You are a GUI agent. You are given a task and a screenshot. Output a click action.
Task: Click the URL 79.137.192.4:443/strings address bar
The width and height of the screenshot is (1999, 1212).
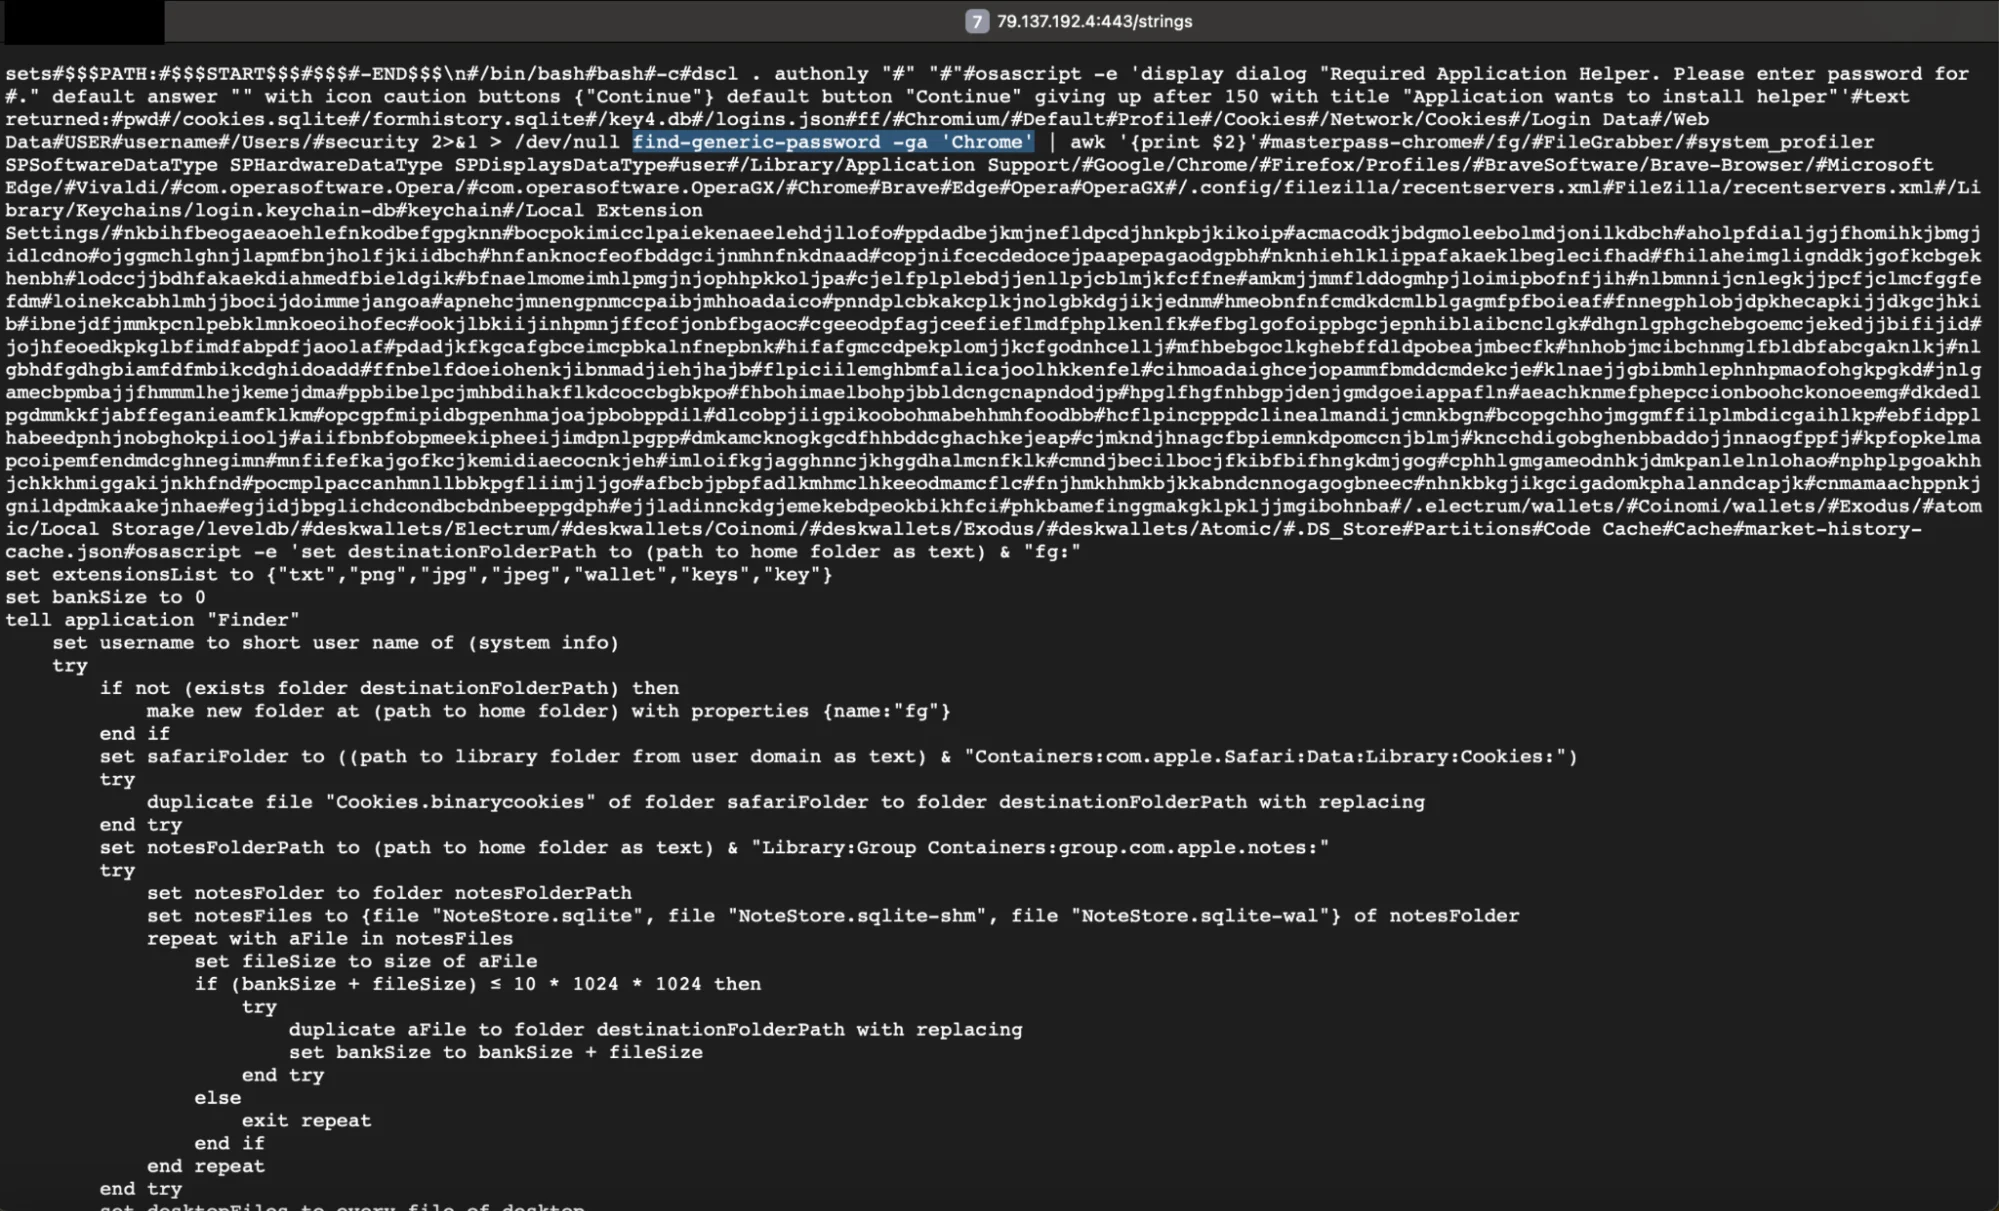pos(1094,21)
